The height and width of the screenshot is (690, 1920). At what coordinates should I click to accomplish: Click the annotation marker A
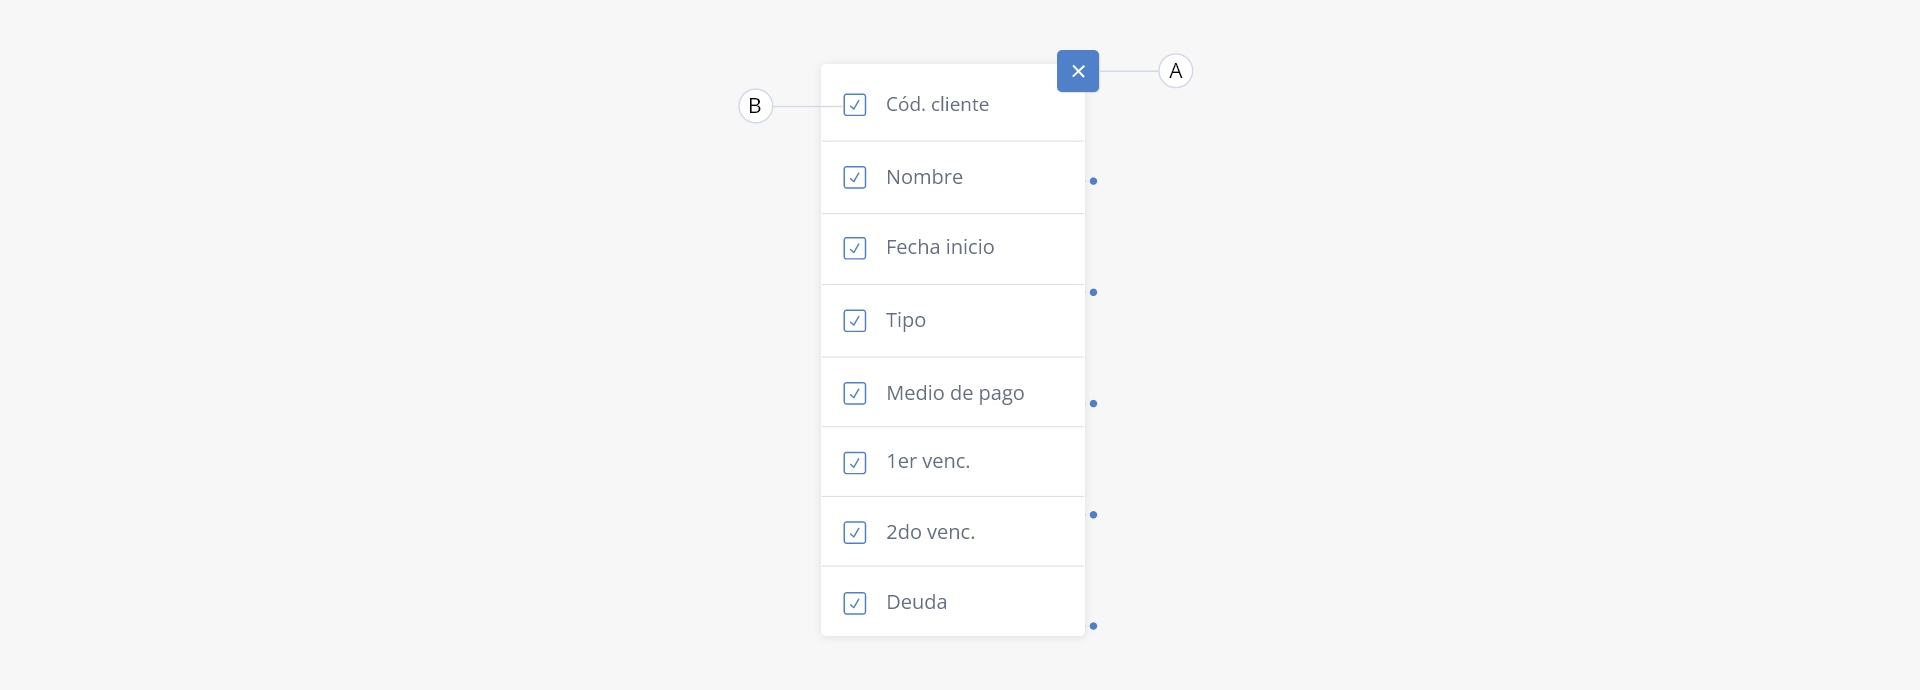pyautogui.click(x=1176, y=71)
